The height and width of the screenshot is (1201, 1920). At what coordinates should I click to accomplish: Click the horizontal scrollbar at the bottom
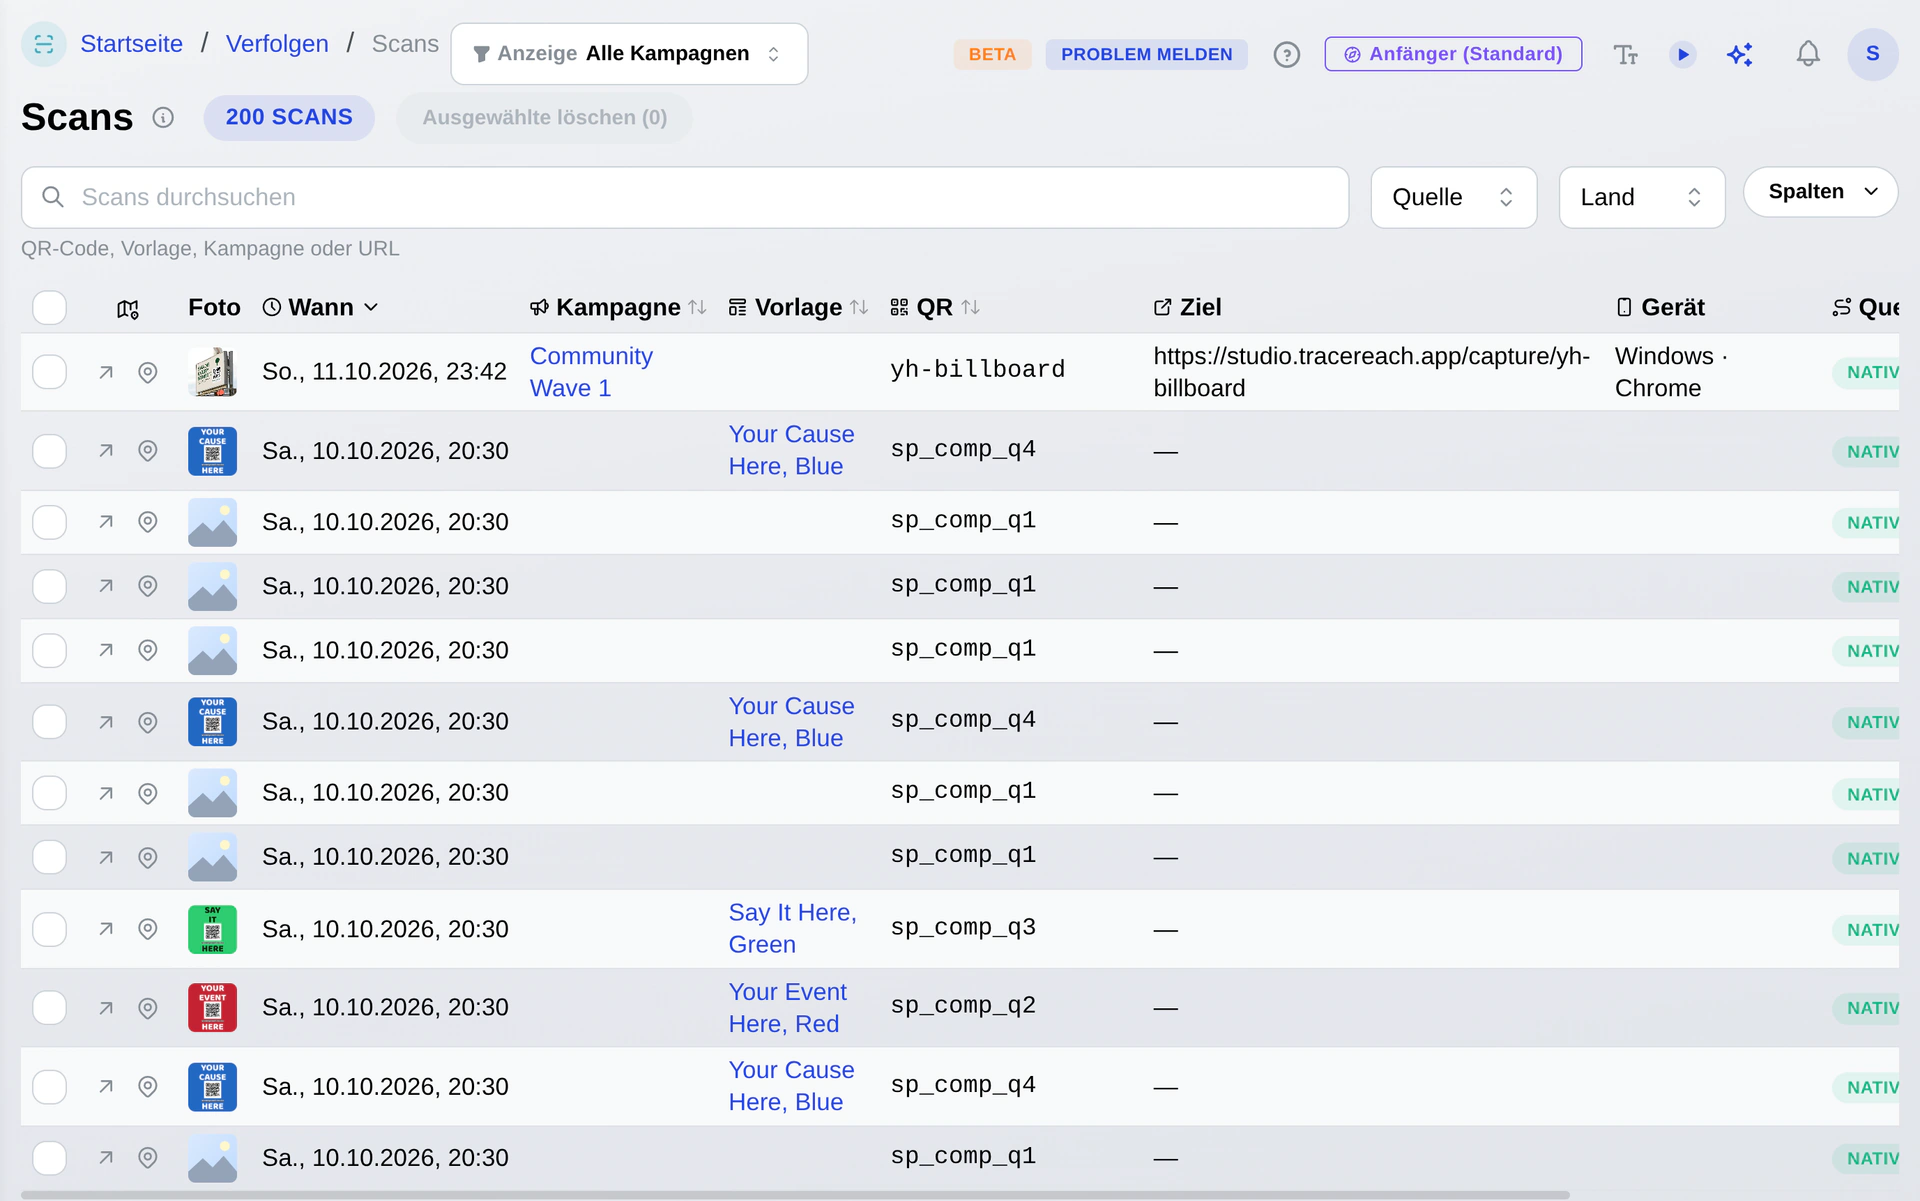[795, 1195]
